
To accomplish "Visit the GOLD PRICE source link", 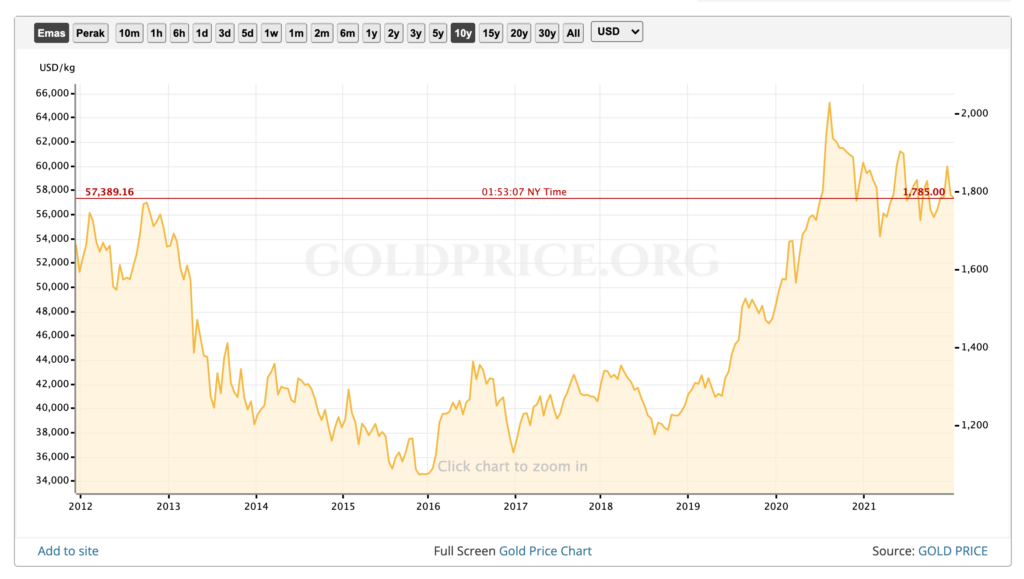I will tap(953, 551).
